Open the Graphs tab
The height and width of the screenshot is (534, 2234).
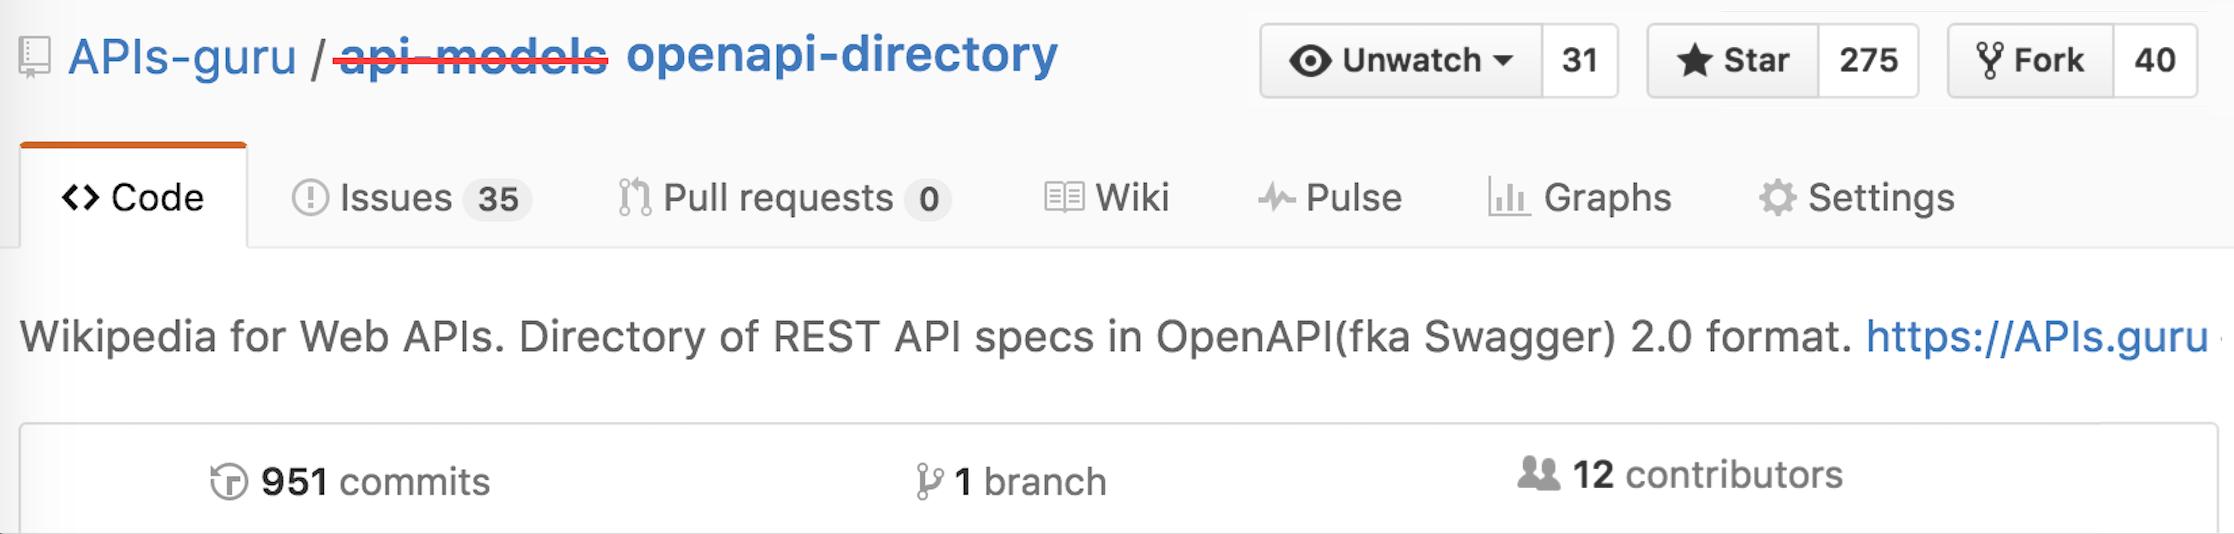pos(1580,197)
